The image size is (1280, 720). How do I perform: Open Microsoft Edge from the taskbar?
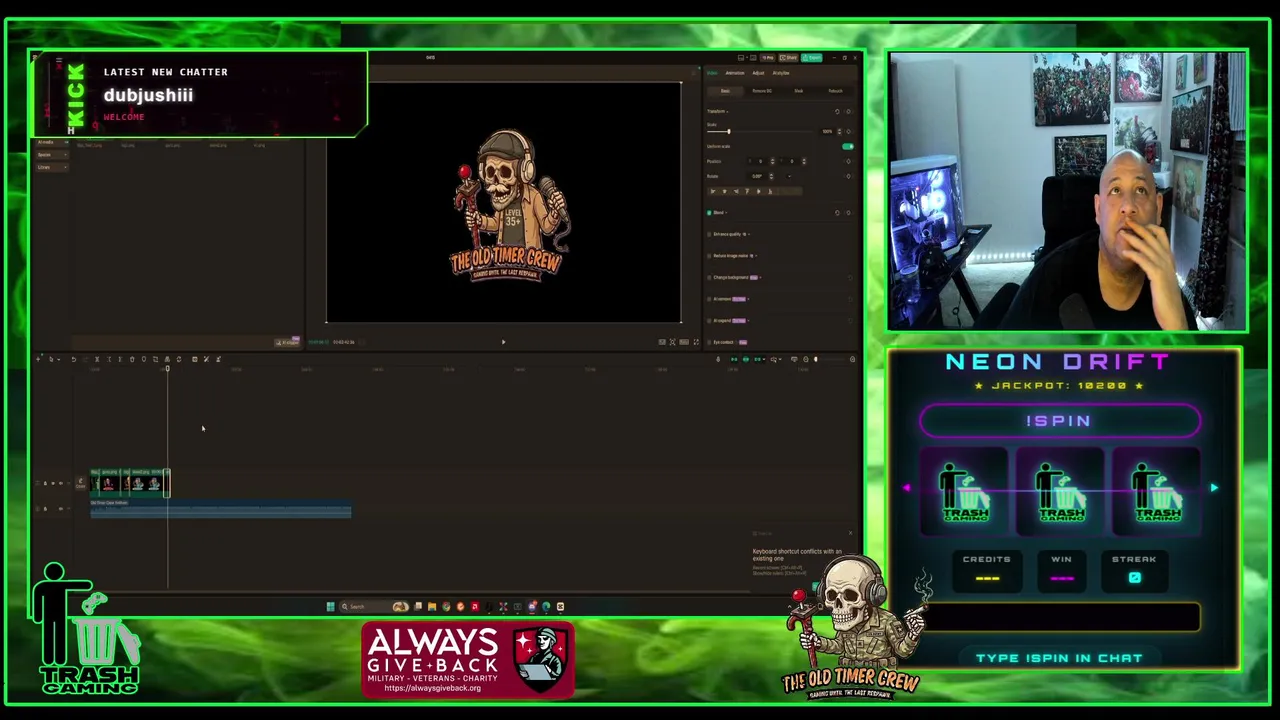click(x=546, y=606)
